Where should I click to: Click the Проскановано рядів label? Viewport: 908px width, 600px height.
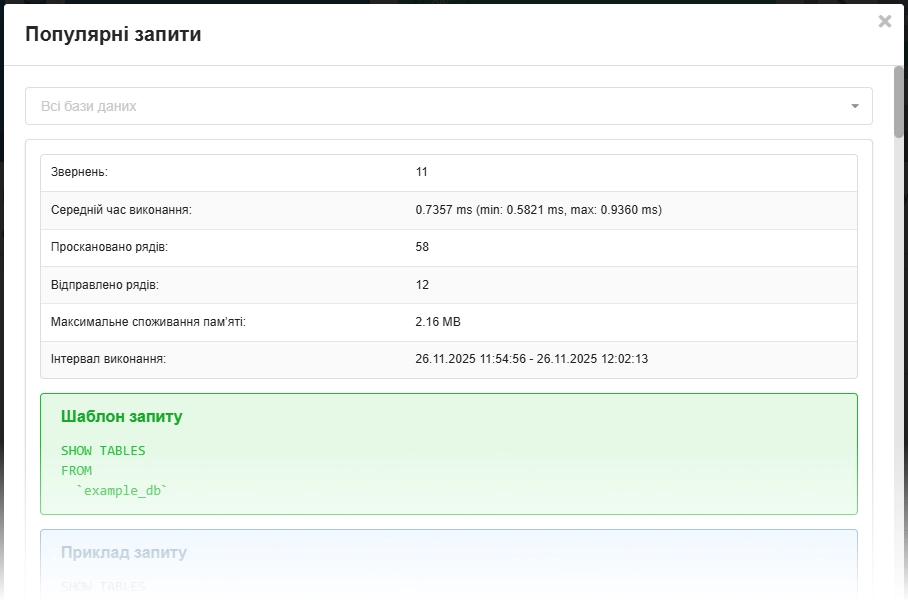pyautogui.click(x=109, y=247)
